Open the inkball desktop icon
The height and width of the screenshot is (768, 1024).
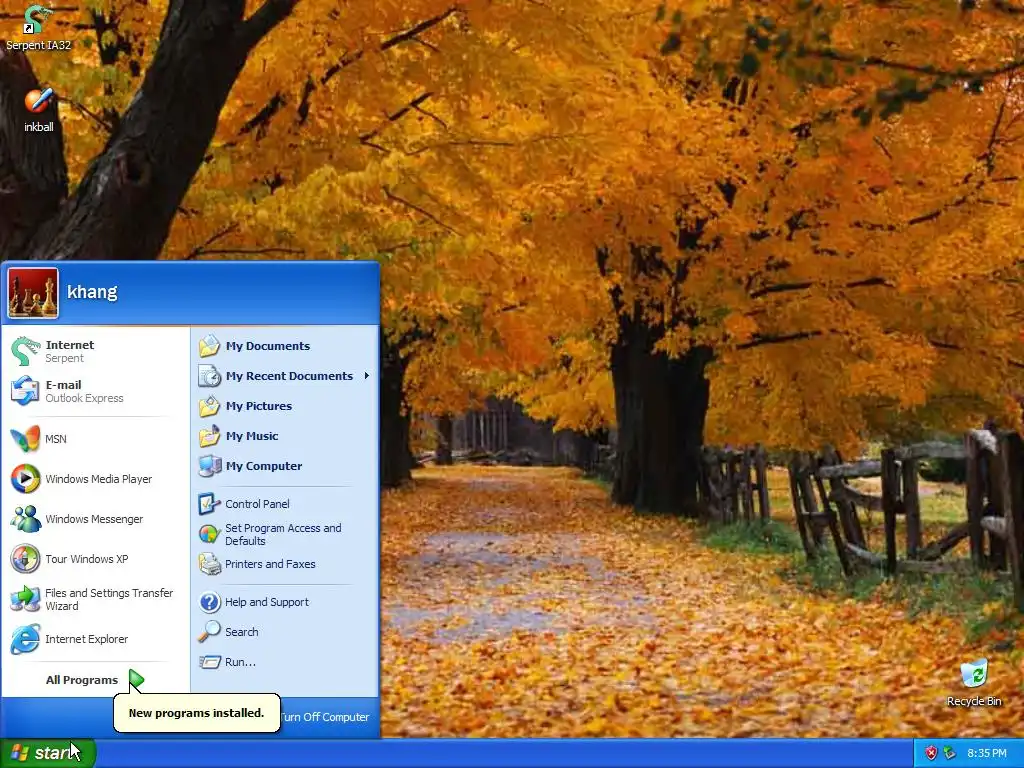39,110
